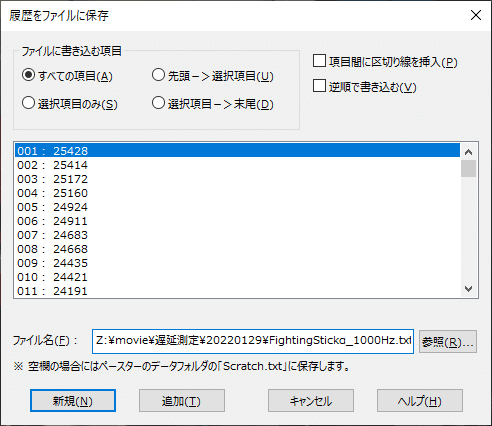This screenshot has height=426, width=492.
Task: Click the ファイル名 path input field
Action: 253,341
